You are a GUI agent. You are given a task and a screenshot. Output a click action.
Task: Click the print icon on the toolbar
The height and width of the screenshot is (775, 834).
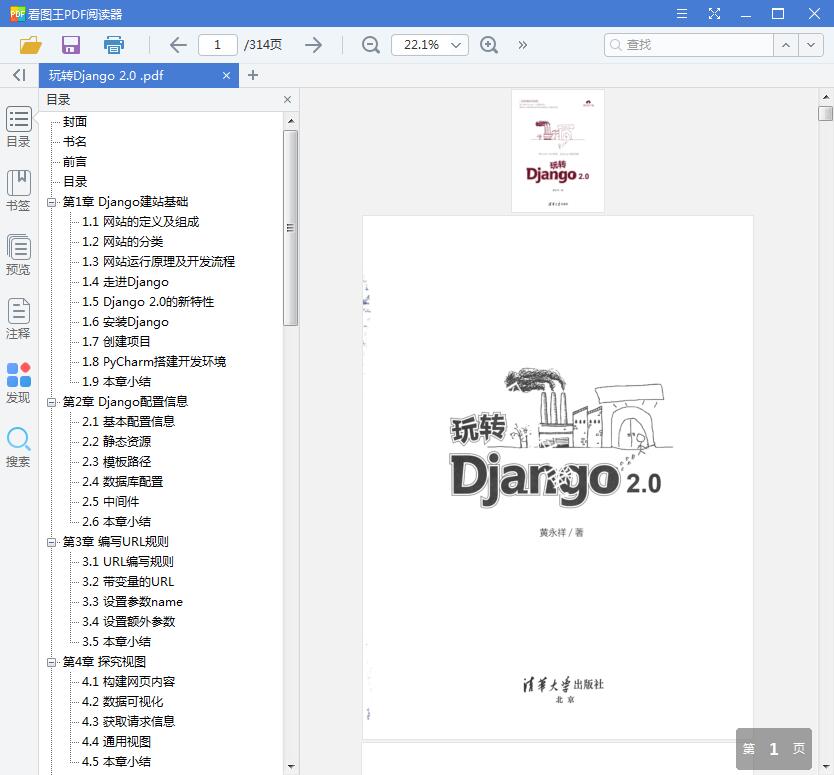point(113,45)
